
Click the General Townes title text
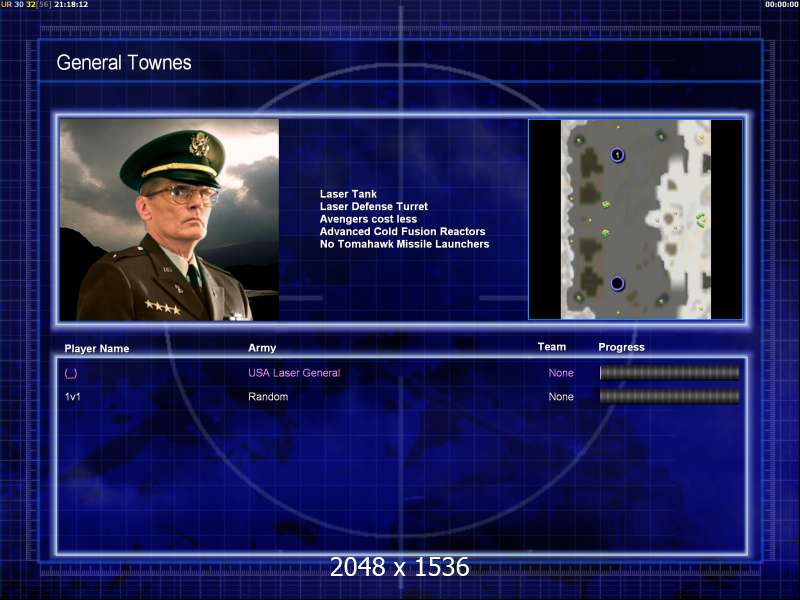coord(124,63)
